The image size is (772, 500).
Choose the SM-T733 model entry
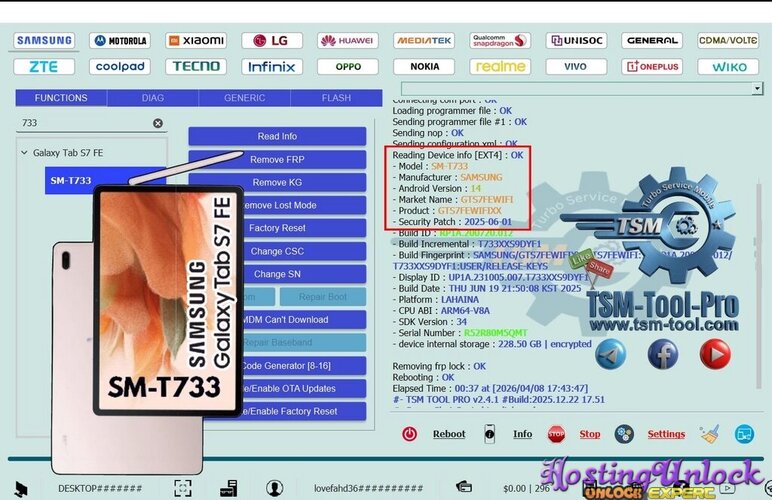click(x=70, y=181)
